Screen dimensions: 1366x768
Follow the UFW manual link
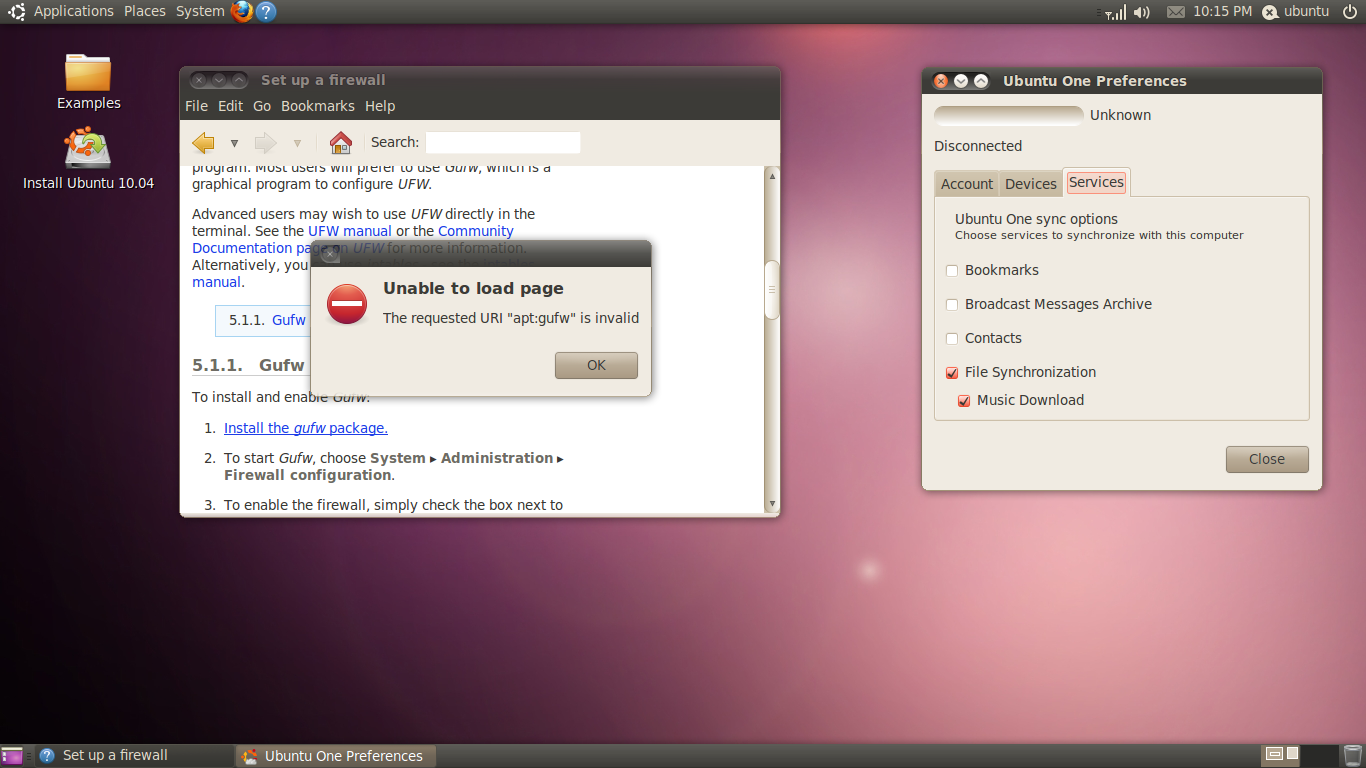pos(350,231)
